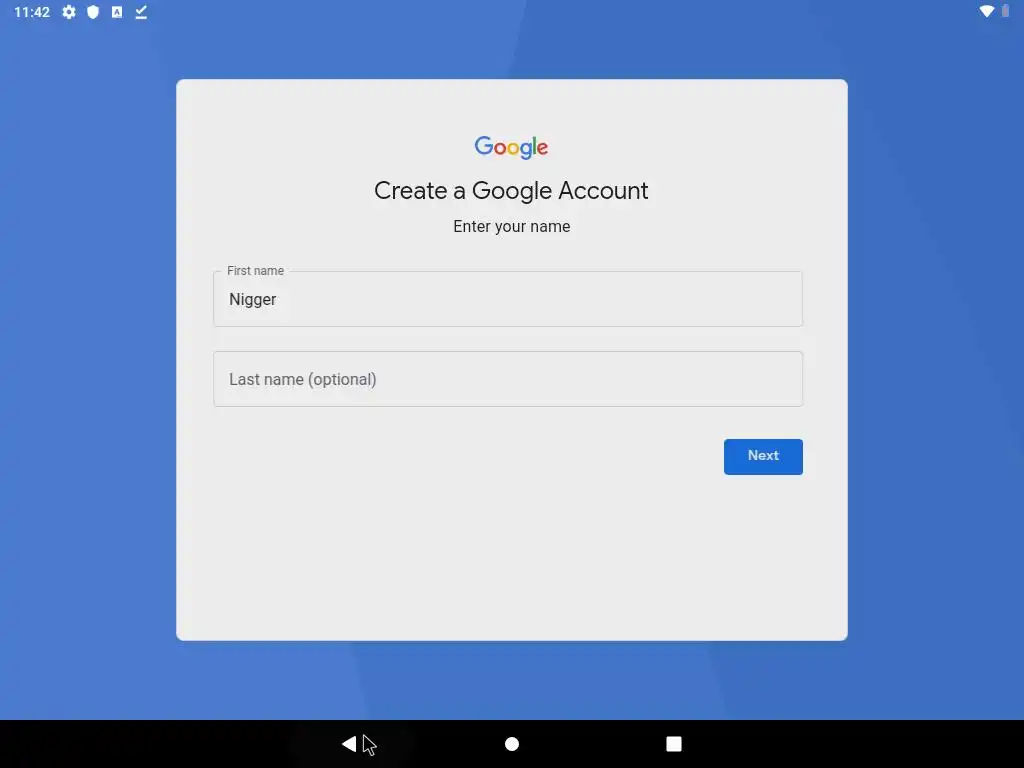
Task: Click the blue Next button
Action: pos(763,456)
